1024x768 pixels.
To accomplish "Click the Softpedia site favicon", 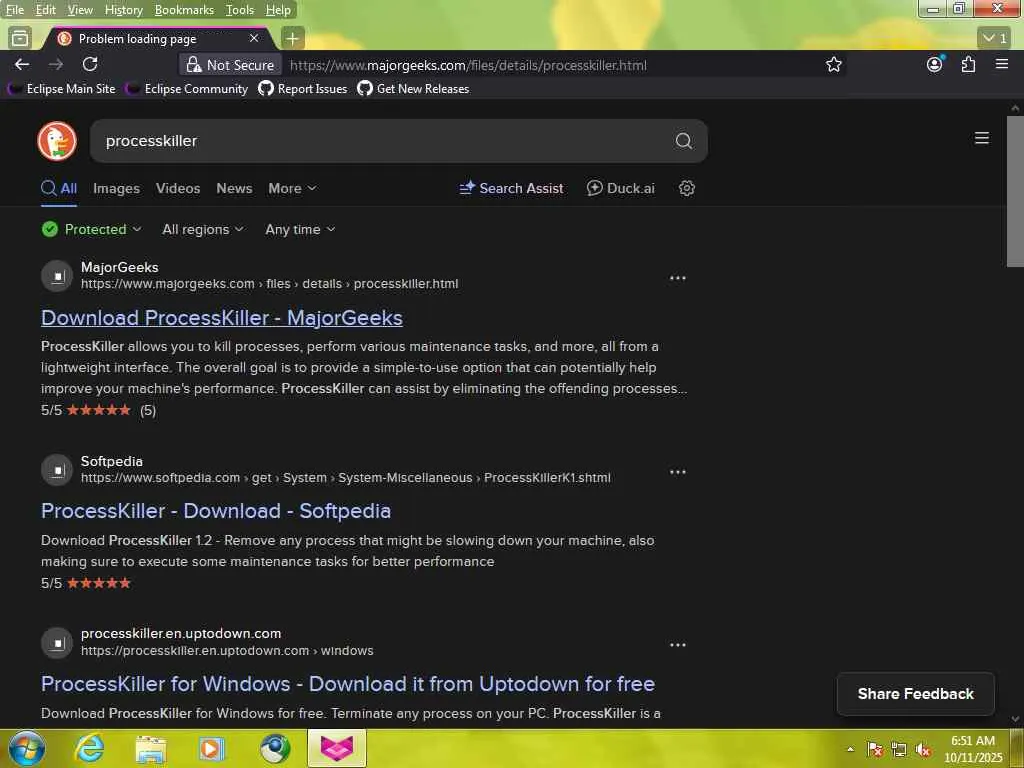I will [57, 470].
